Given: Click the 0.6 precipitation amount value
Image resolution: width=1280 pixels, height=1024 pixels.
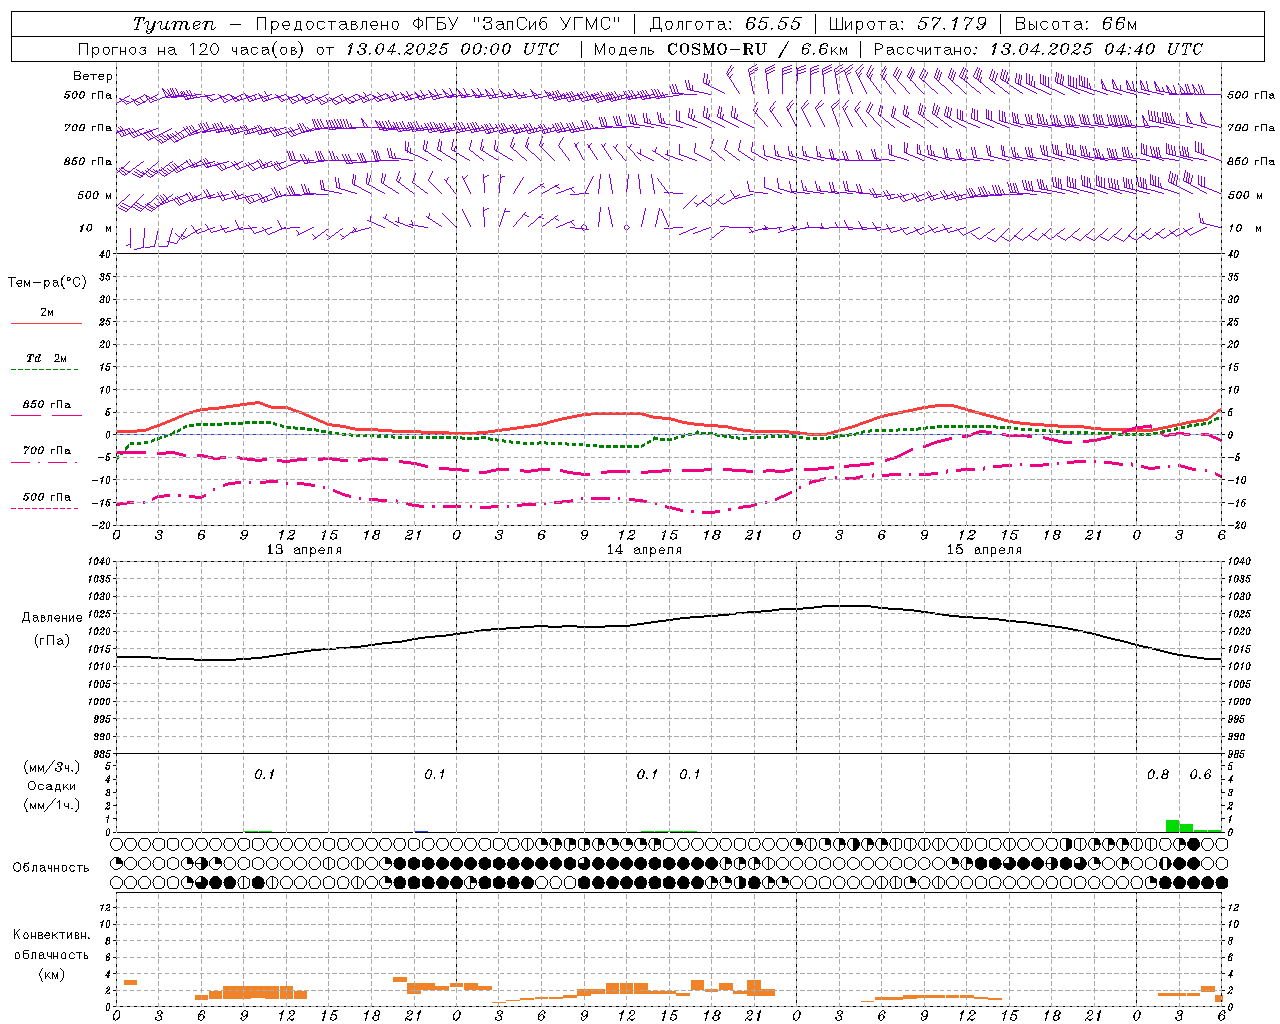Looking at the screenshot, I should (1200, 775).
